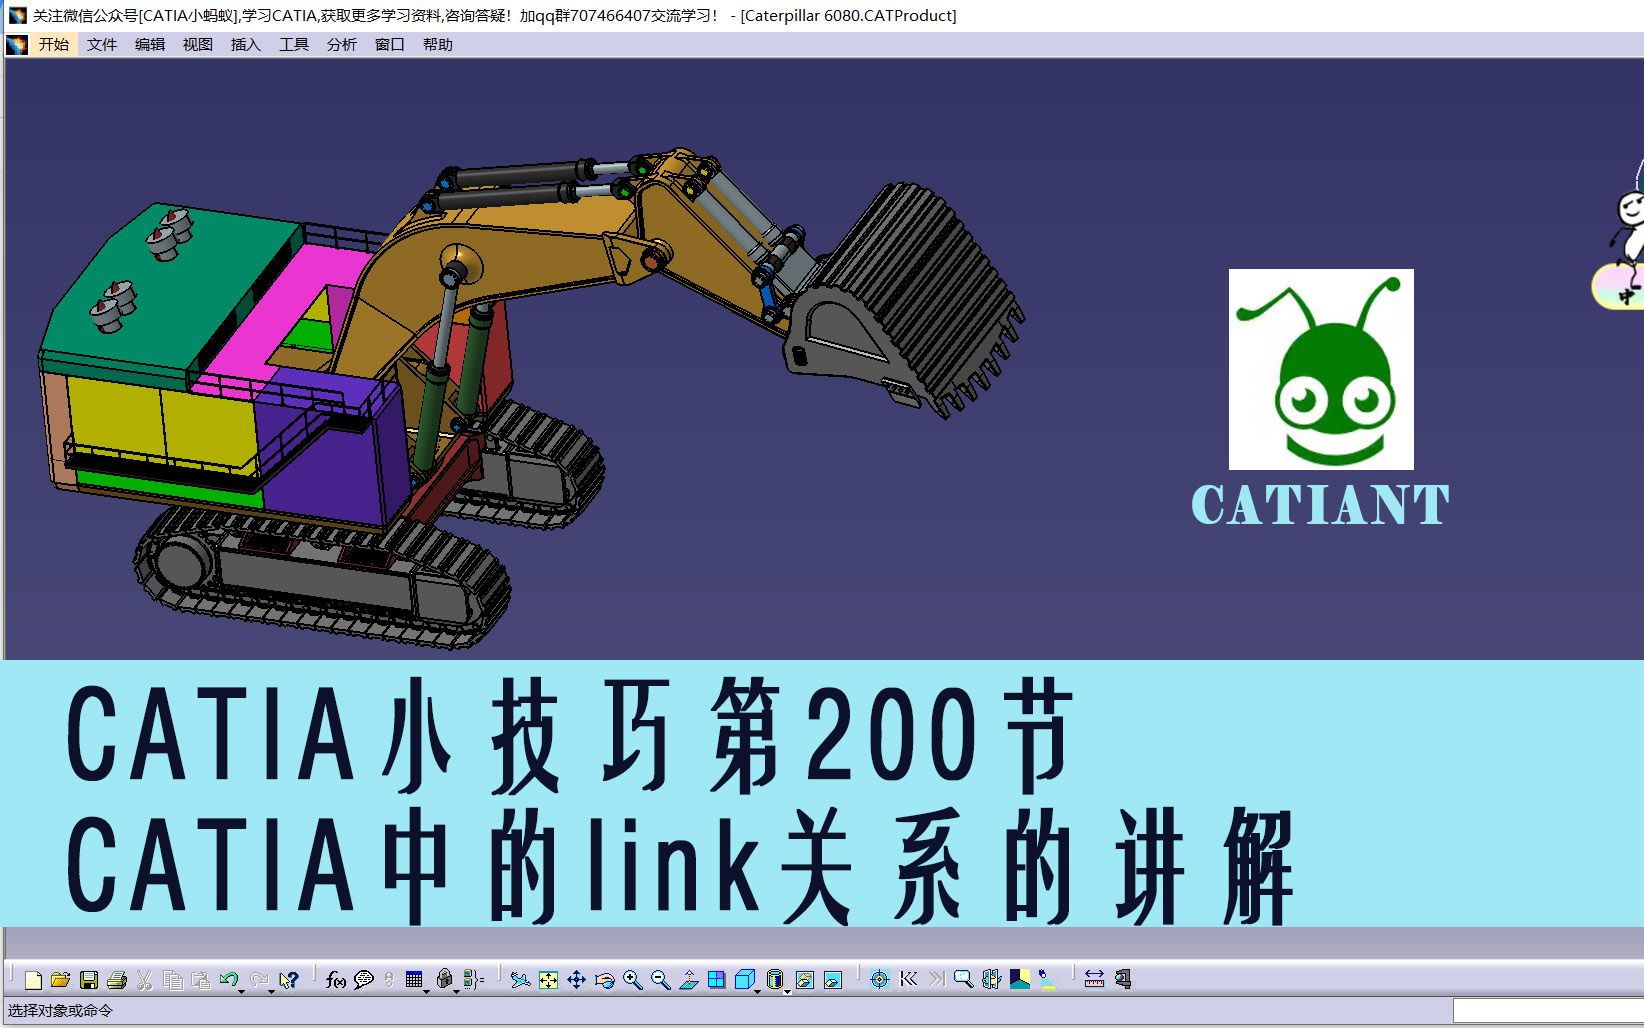Image resolution: width=1644 pixels, height=1028 pixels.
Task: Click the Zoom In magnifier
Action: (x=632, y=980)
